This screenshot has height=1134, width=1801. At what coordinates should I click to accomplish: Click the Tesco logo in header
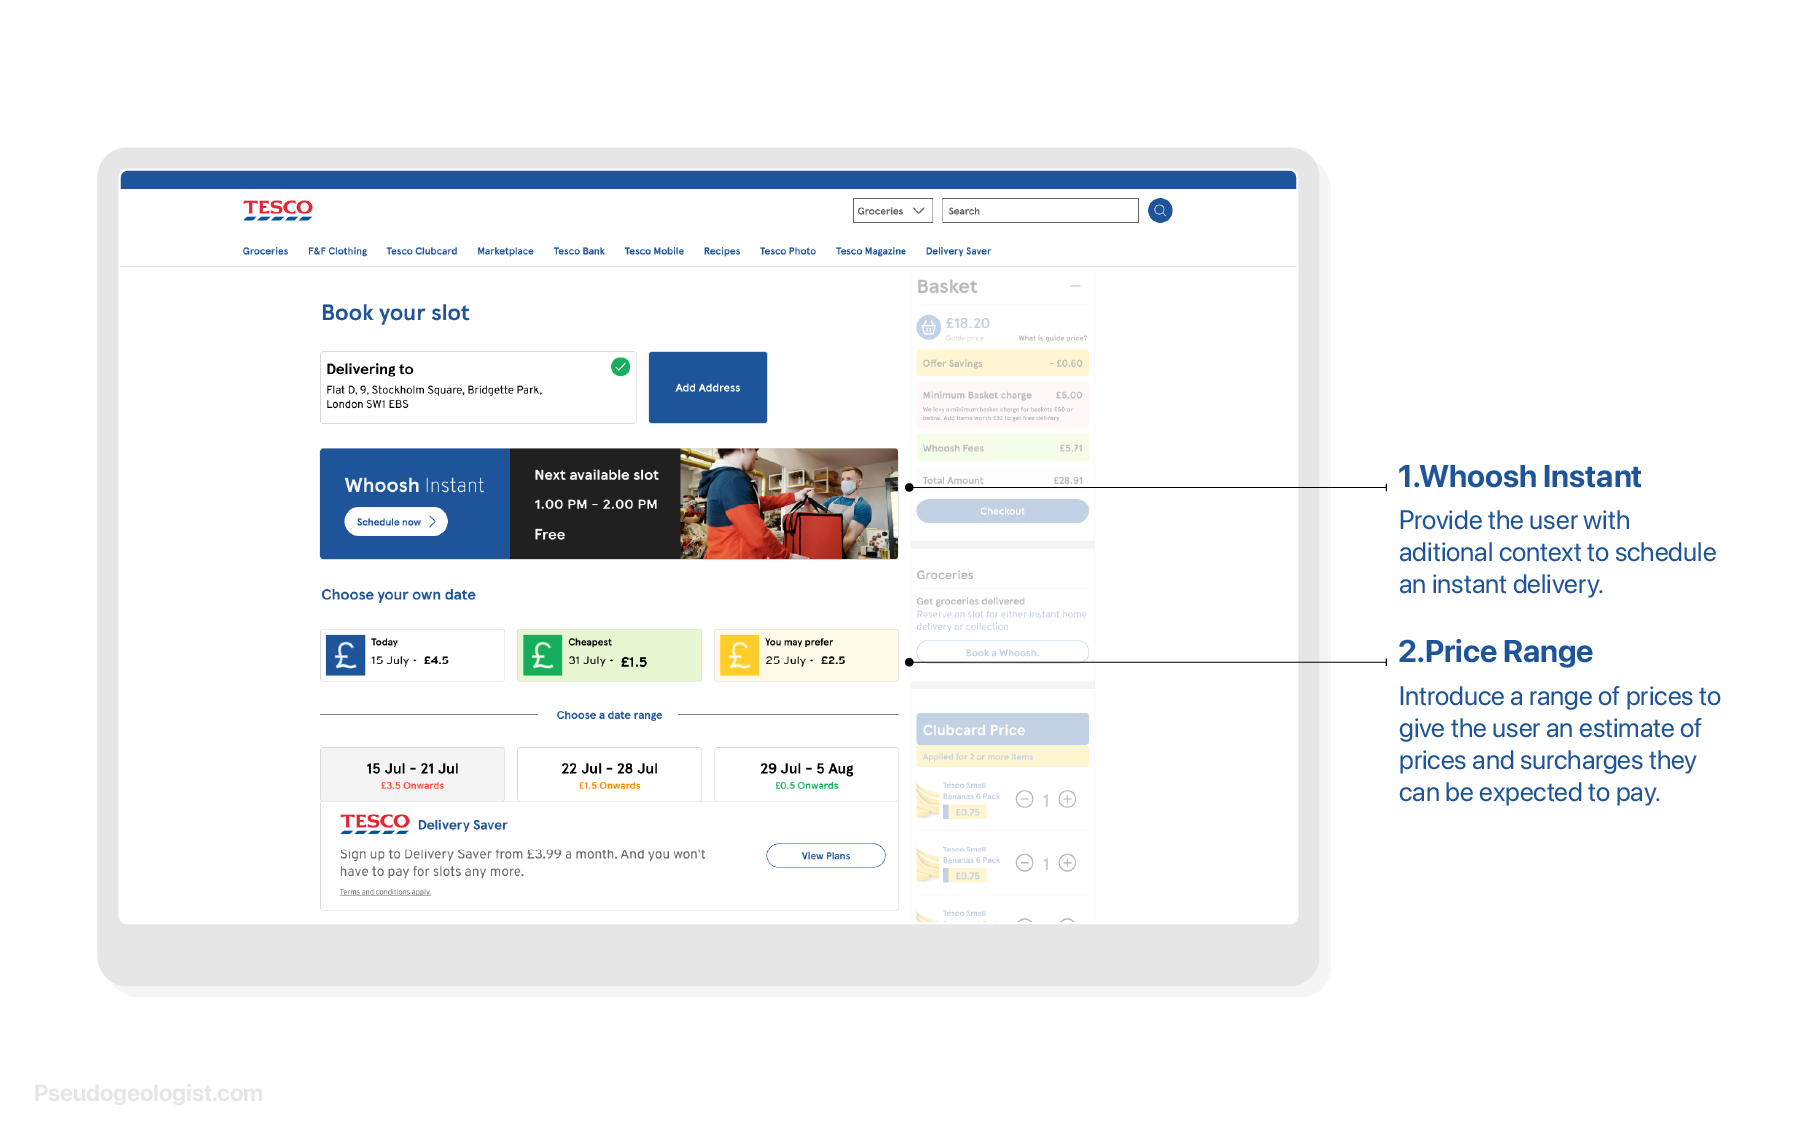(x=278, y=210)
